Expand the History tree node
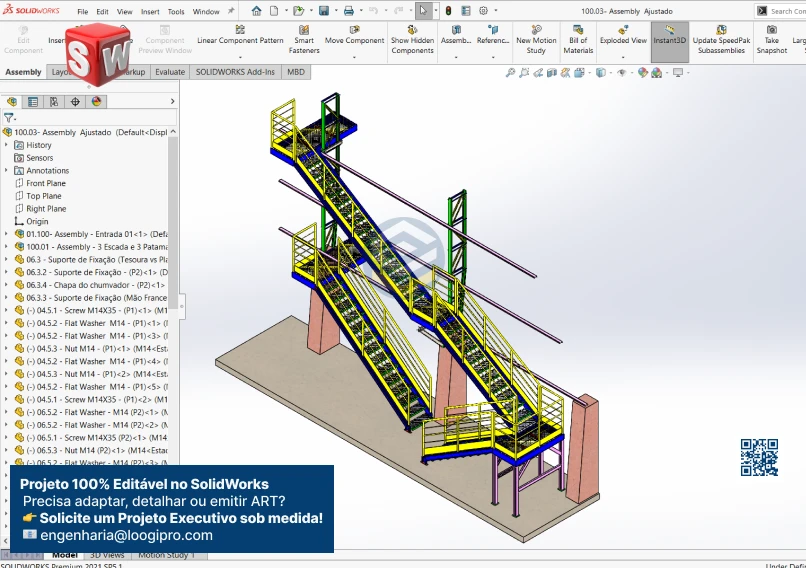This screenshot has width=806, height=568. (6, 145)
